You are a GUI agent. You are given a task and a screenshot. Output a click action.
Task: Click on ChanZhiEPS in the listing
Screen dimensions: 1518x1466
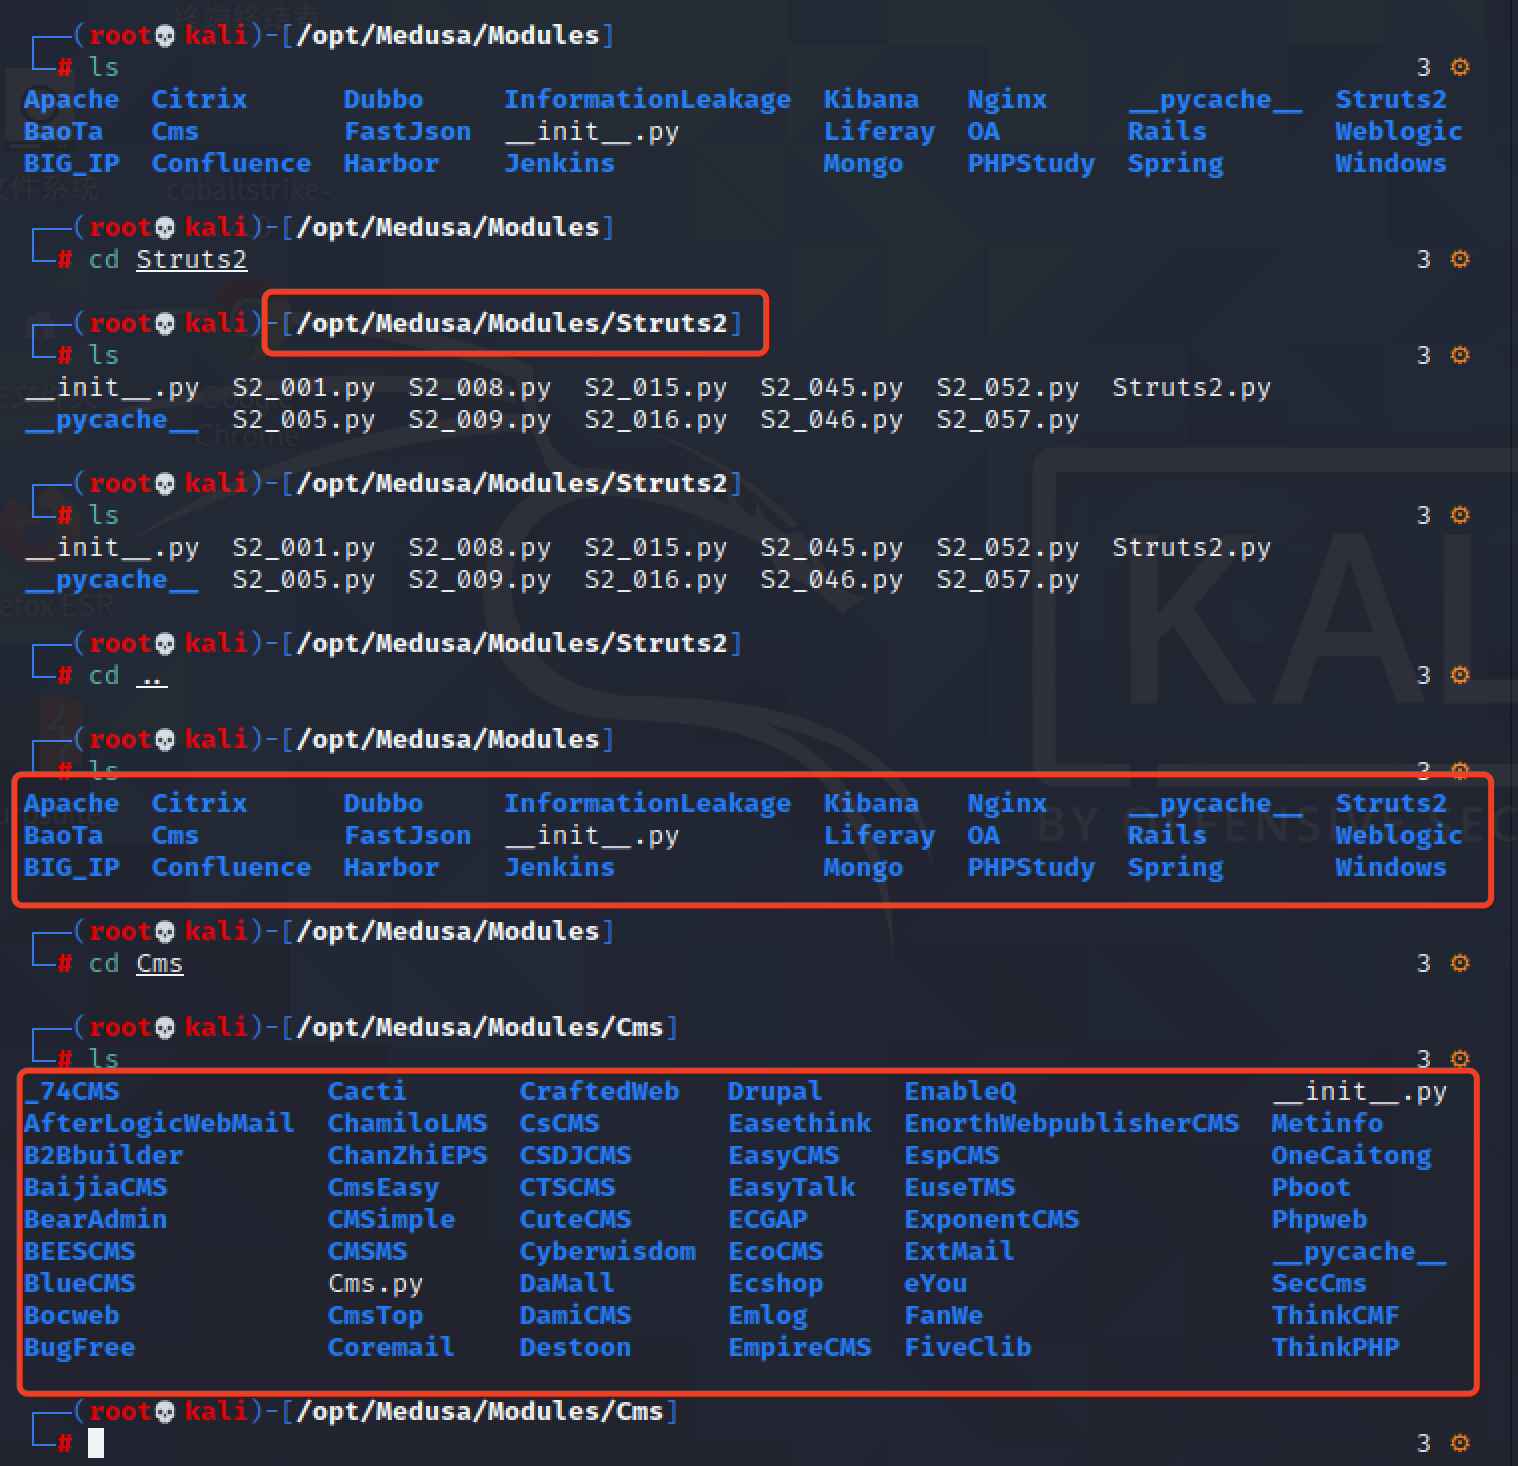(x=407, y=1156)
